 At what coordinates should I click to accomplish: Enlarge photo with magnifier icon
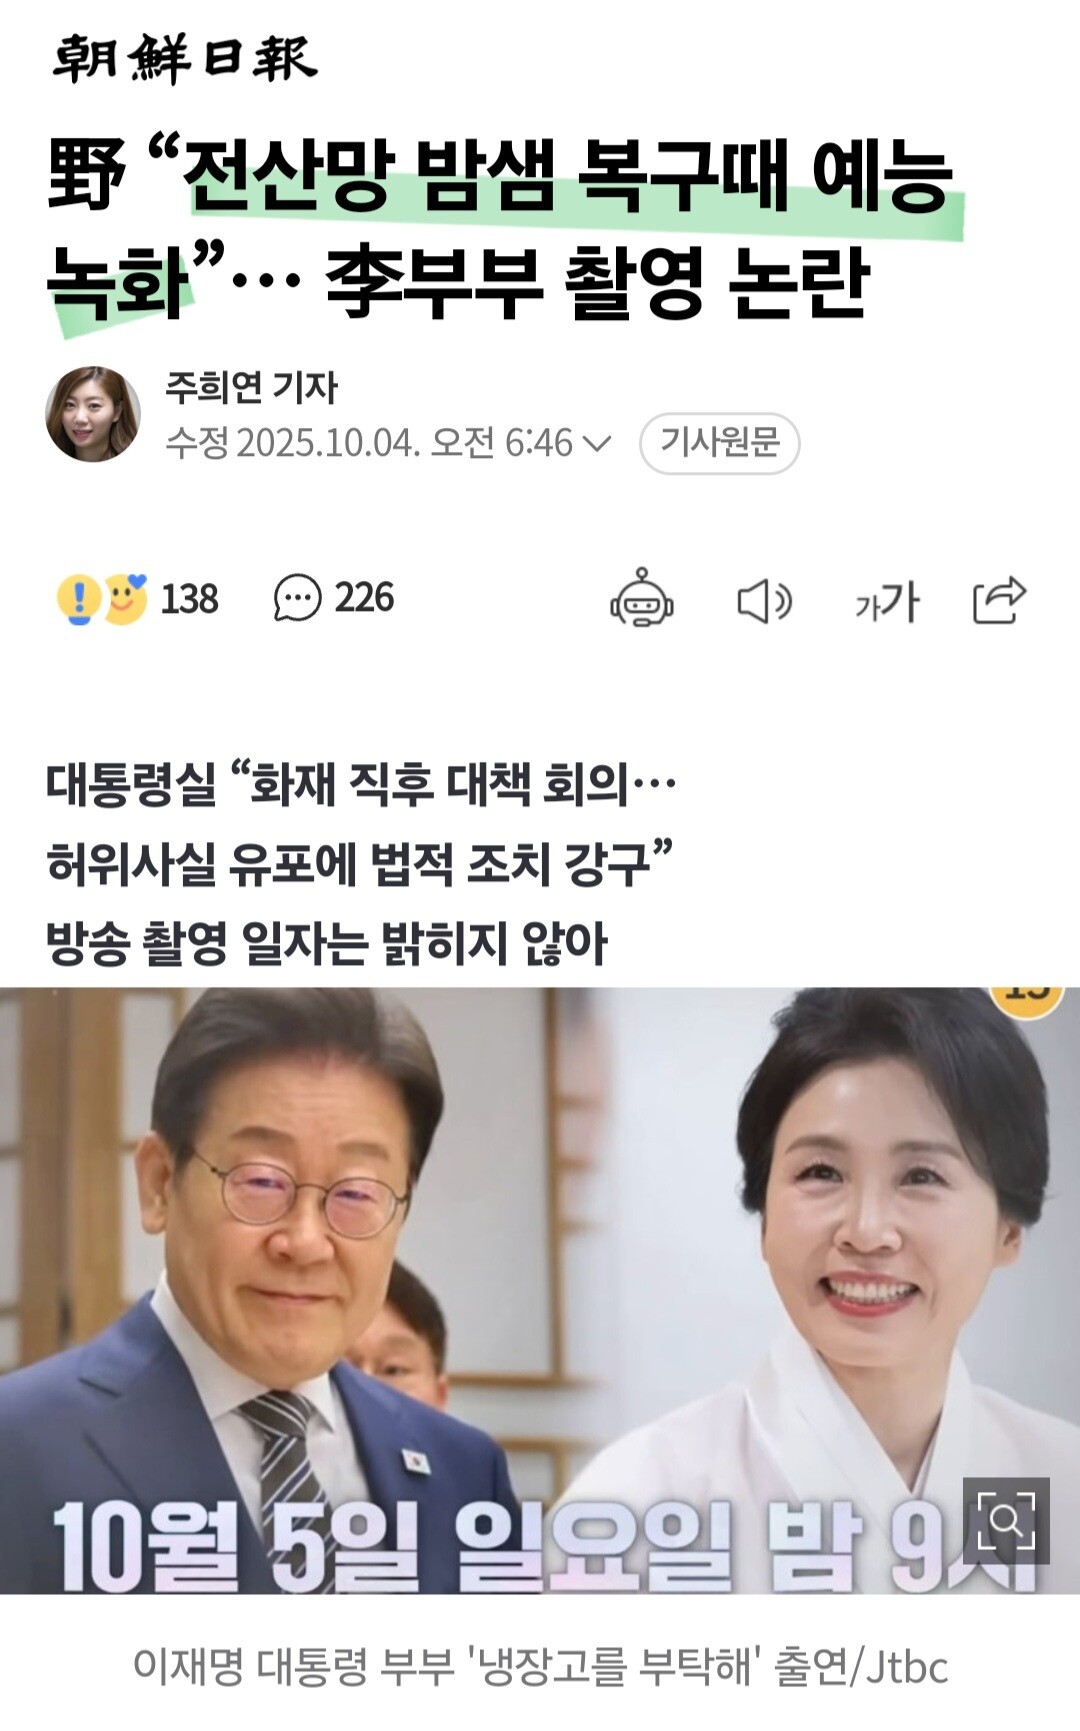1006,1520
